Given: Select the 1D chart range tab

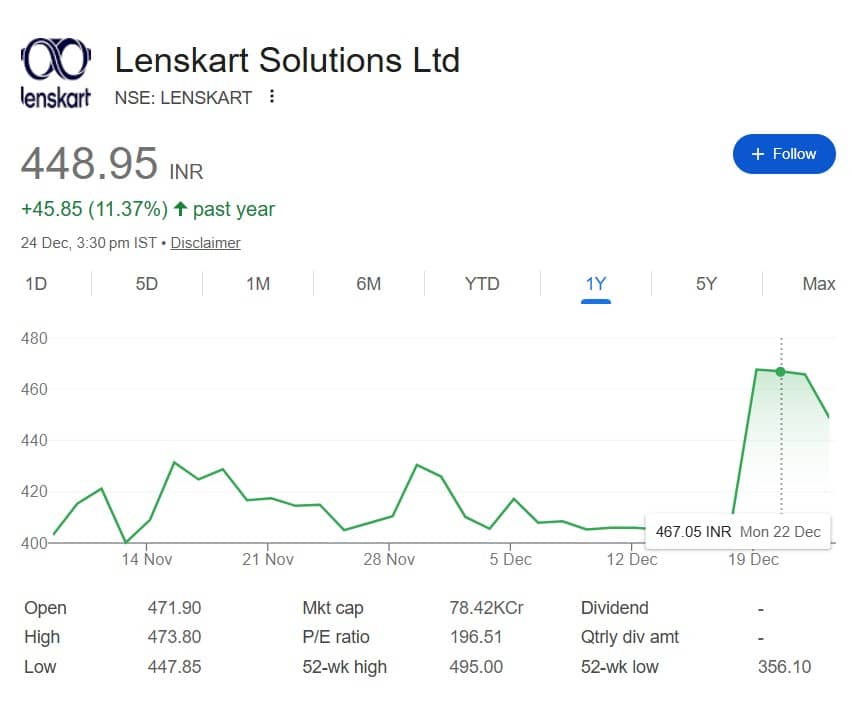Looking at the screenshot, I should pyautogui.click(x=36, y=284).
